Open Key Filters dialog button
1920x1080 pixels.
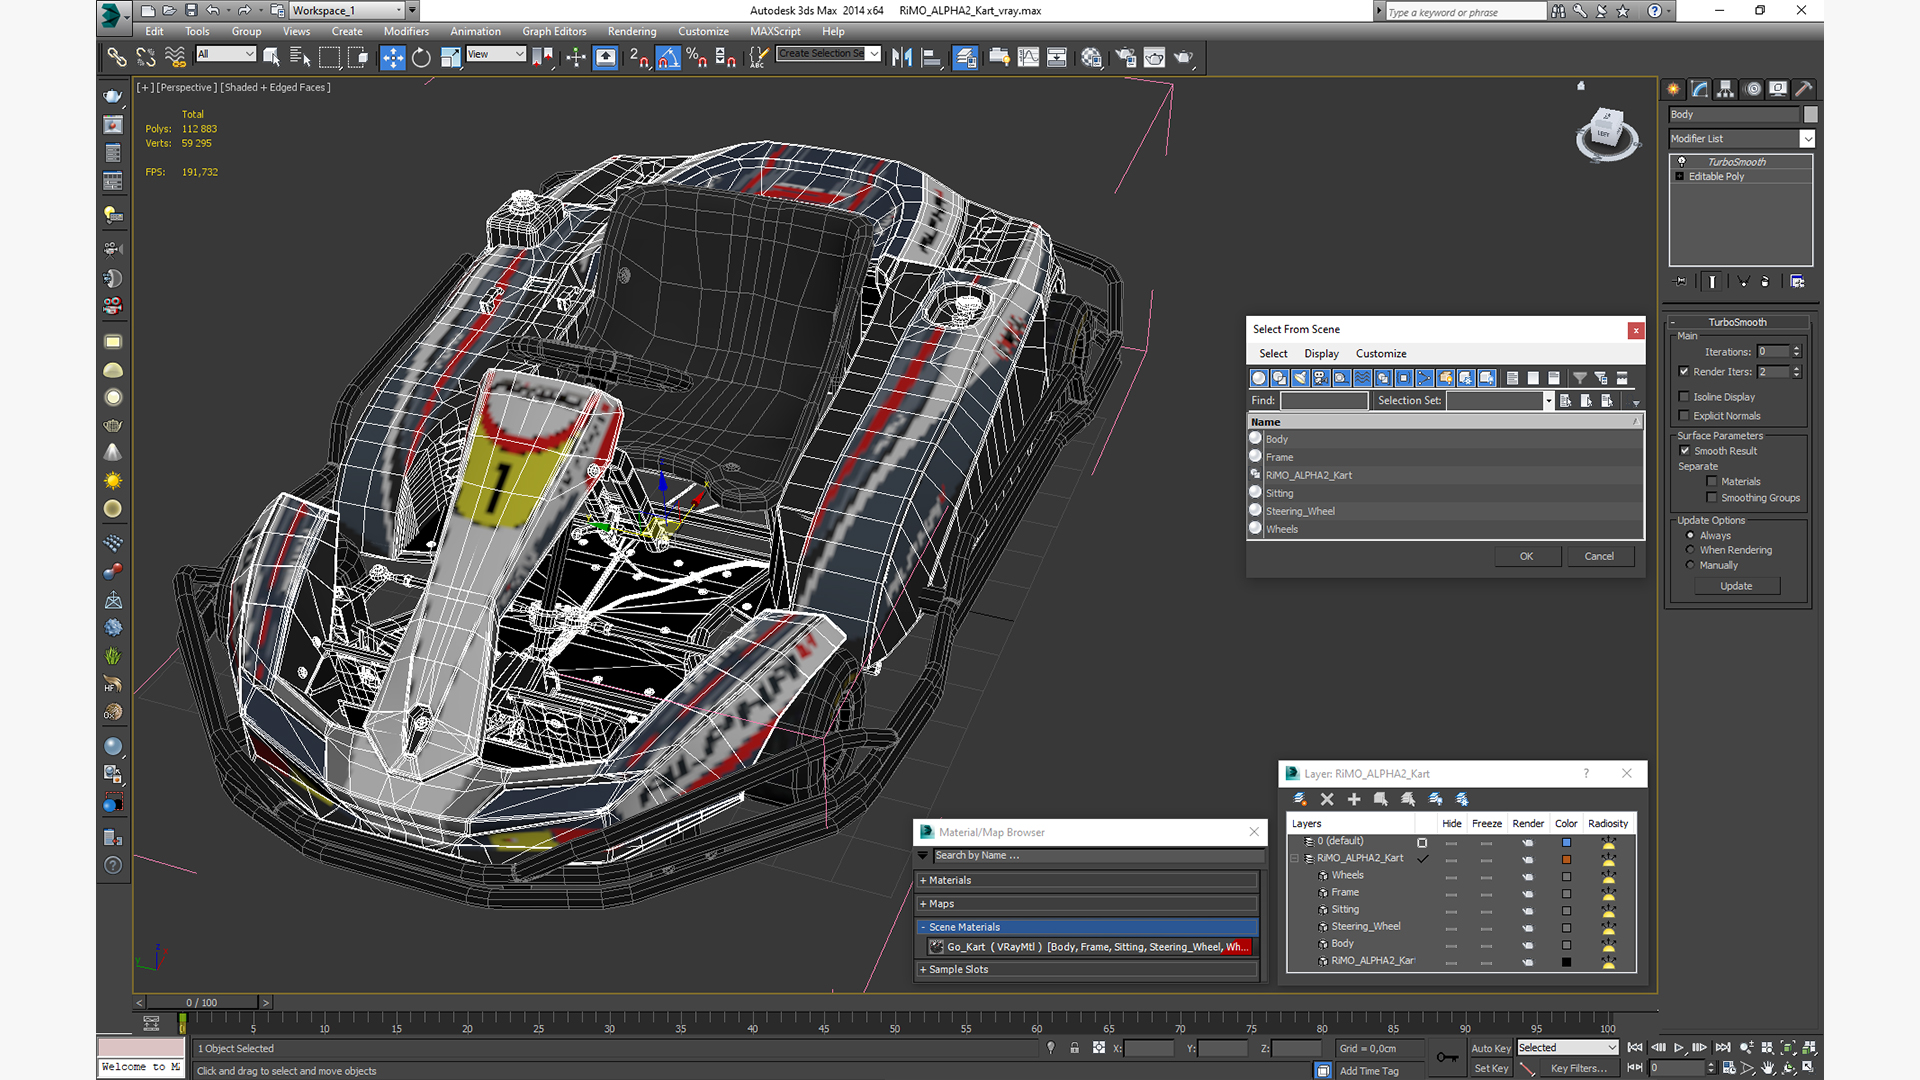tap(1579, 1069)
